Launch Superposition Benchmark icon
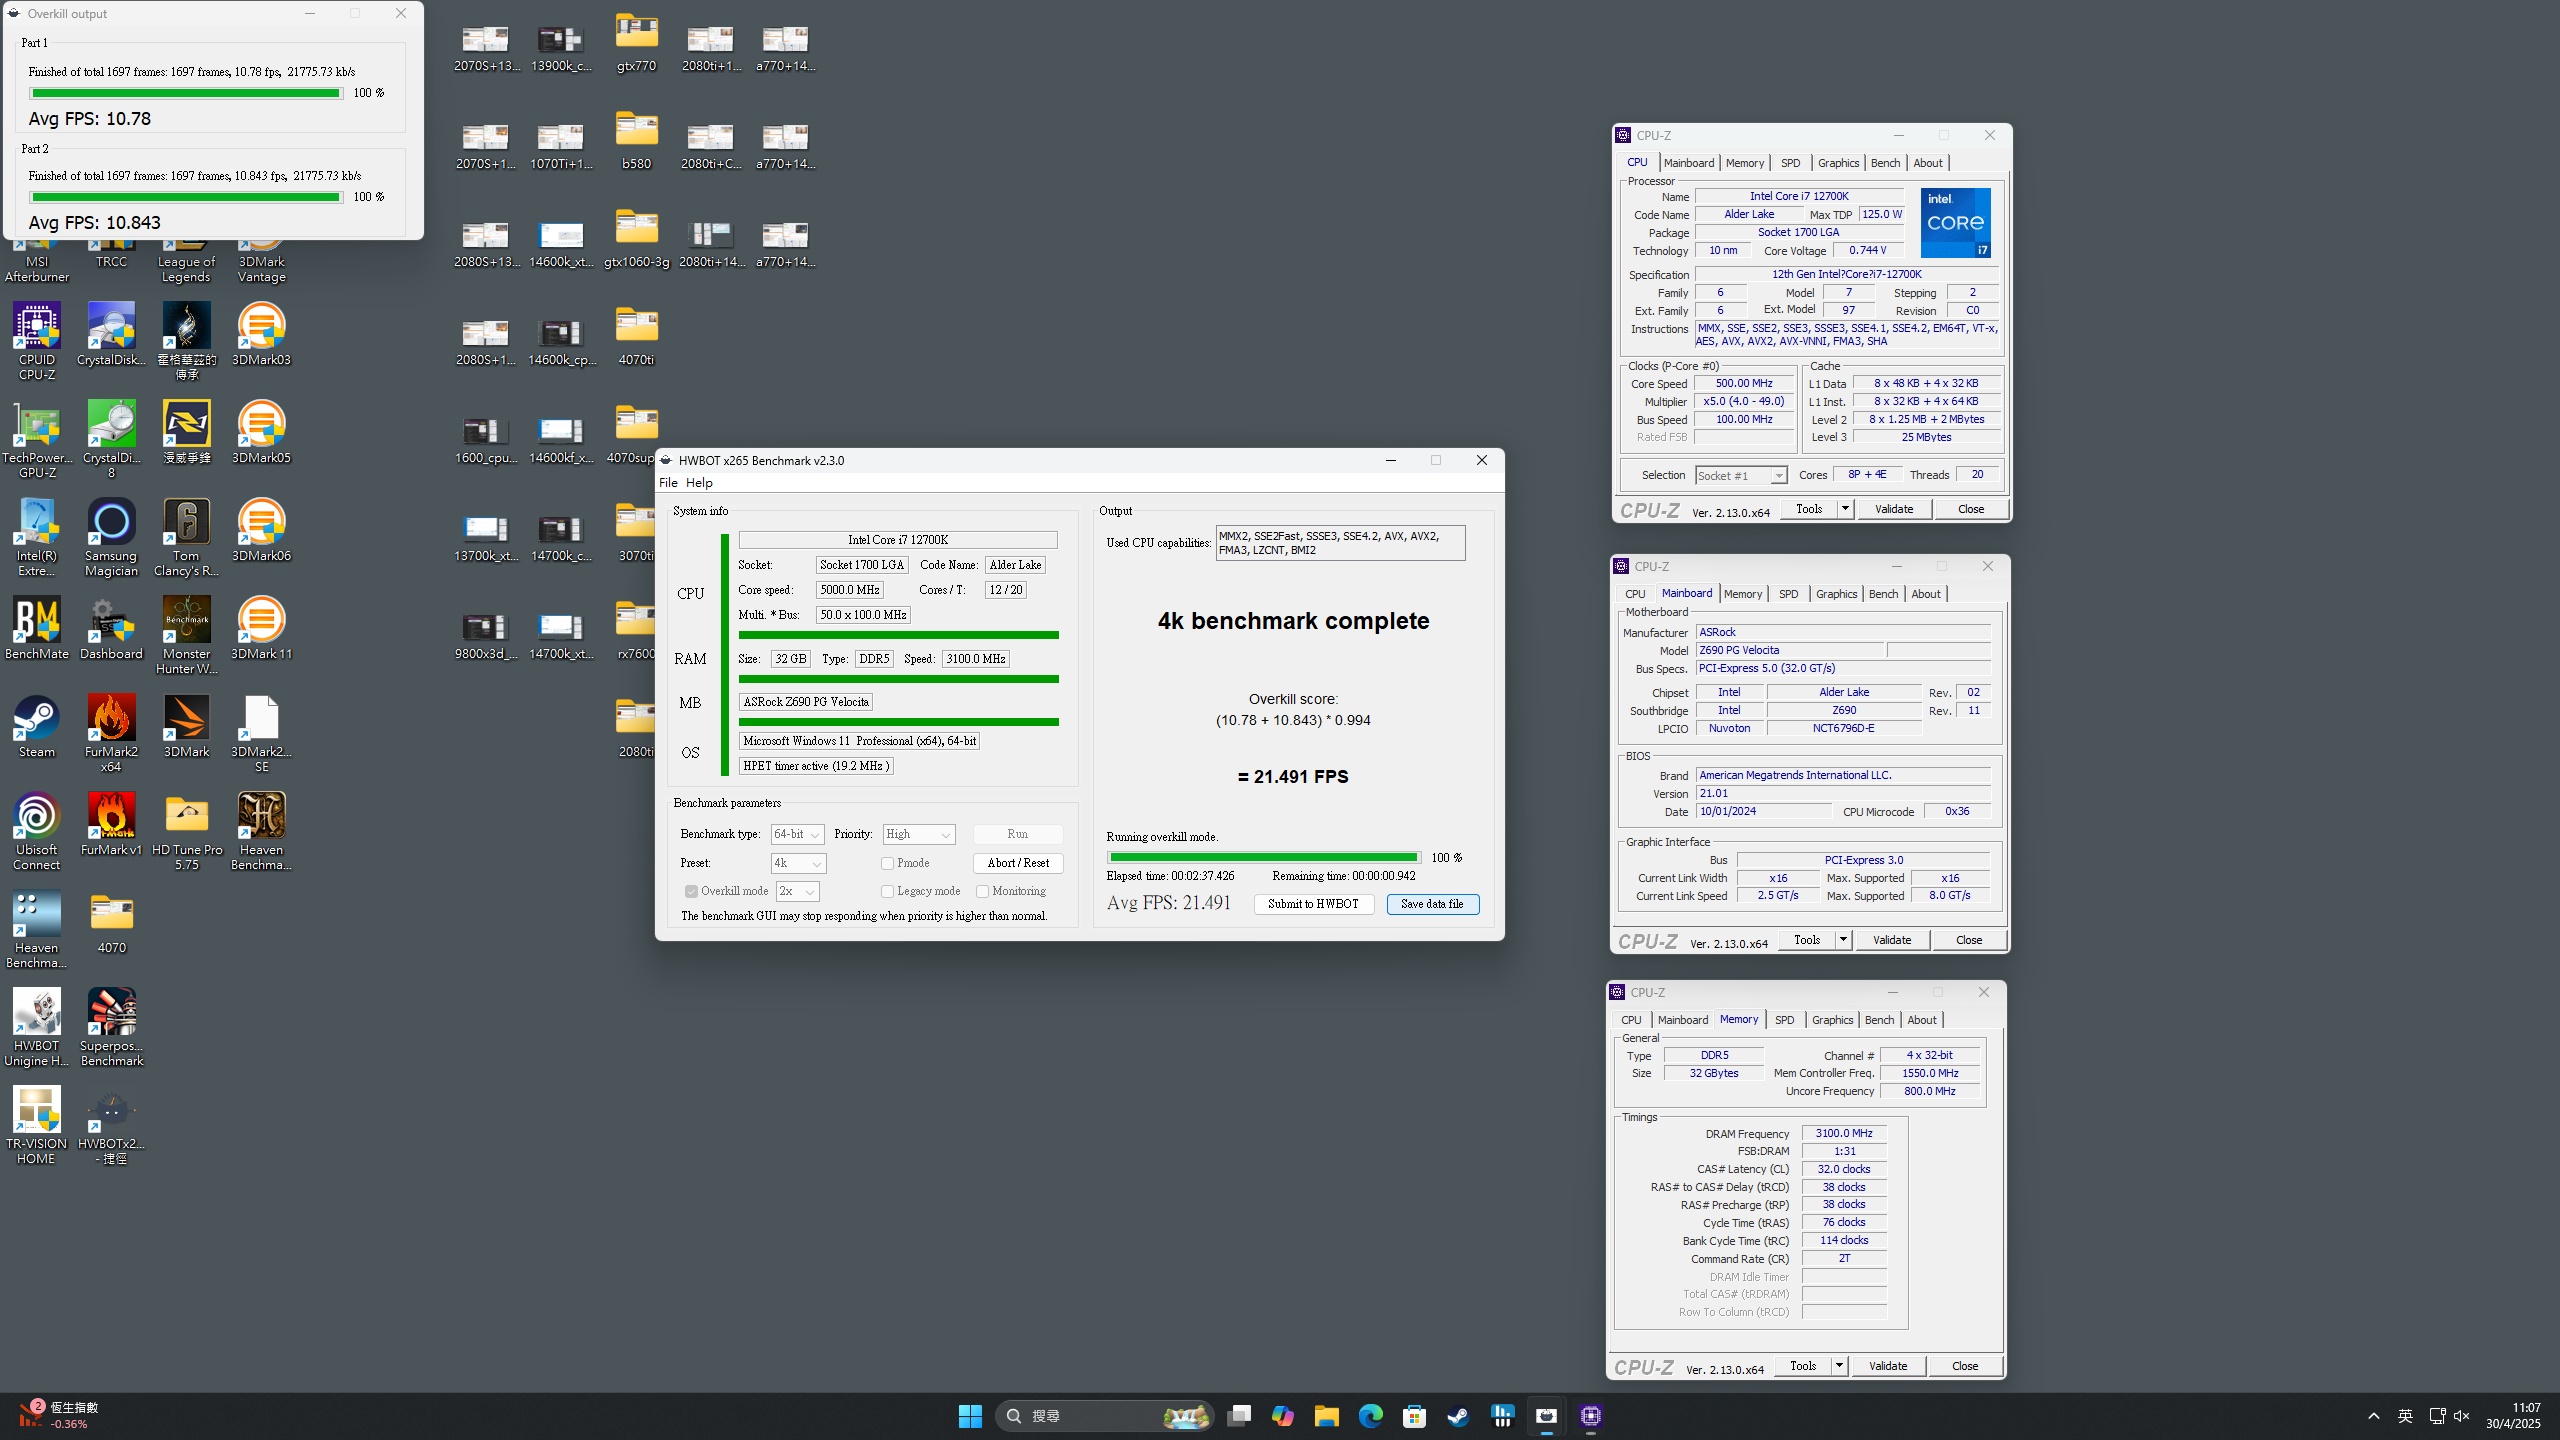Image resolution: width=2560 pixels, height=1440 pixels. tap(111, 1027)
